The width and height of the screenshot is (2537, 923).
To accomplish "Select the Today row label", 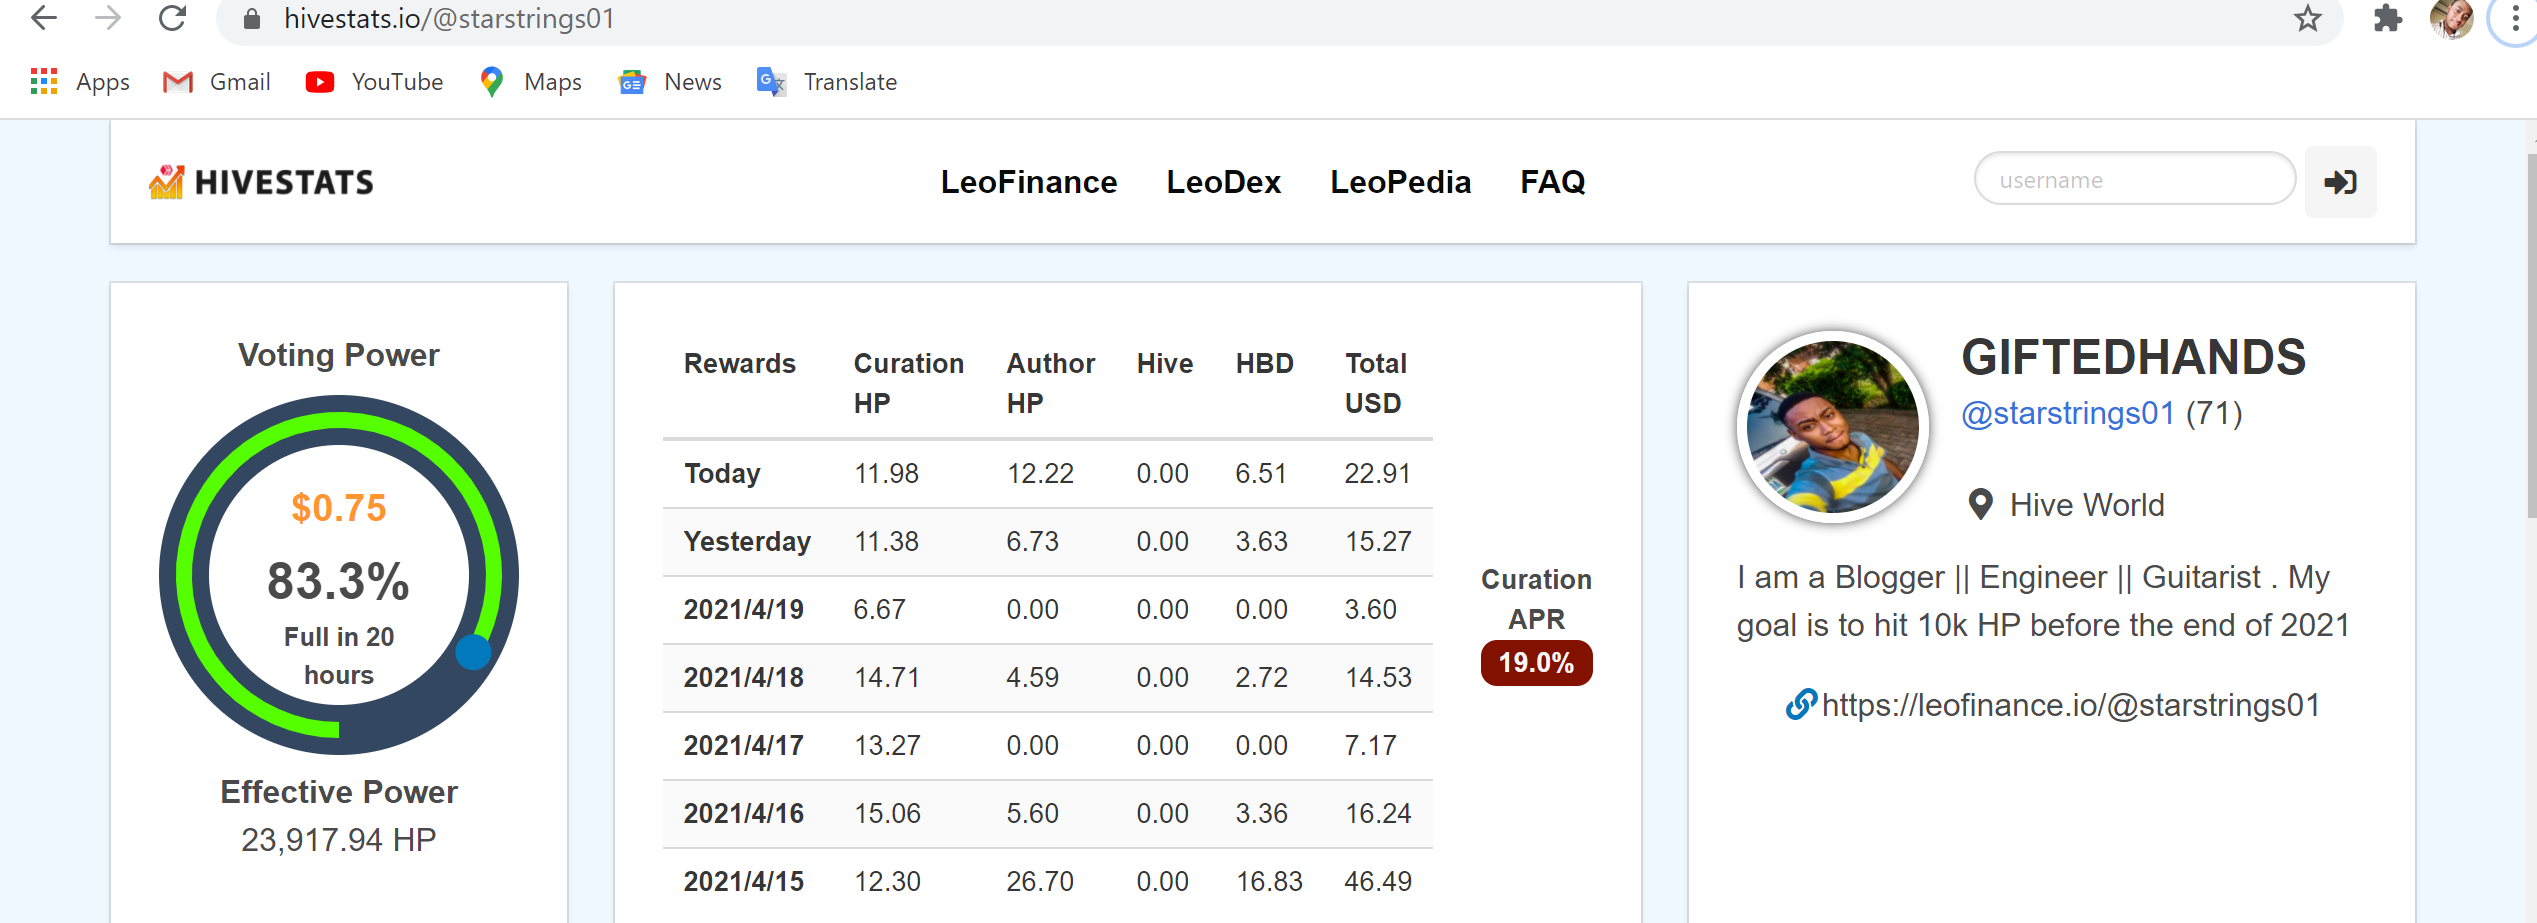I will 722,474.
